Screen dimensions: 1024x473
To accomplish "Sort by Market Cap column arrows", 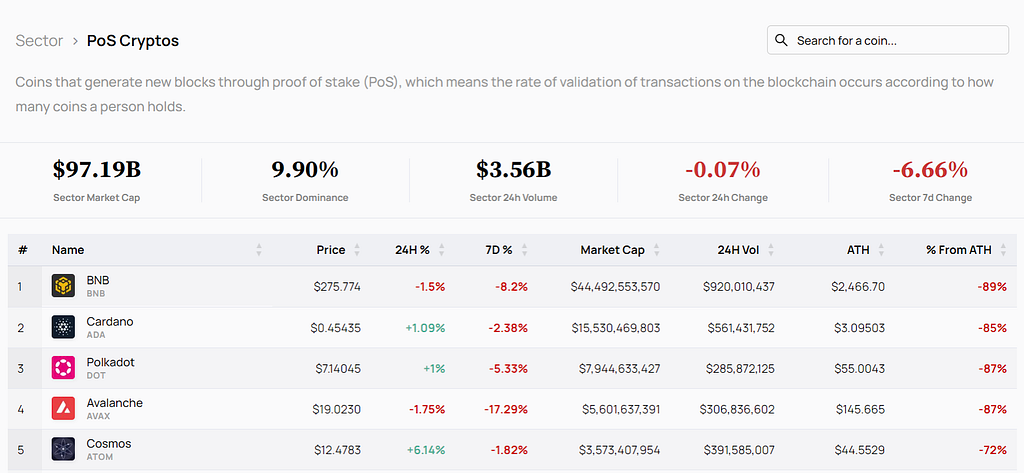I will [656, 250].
